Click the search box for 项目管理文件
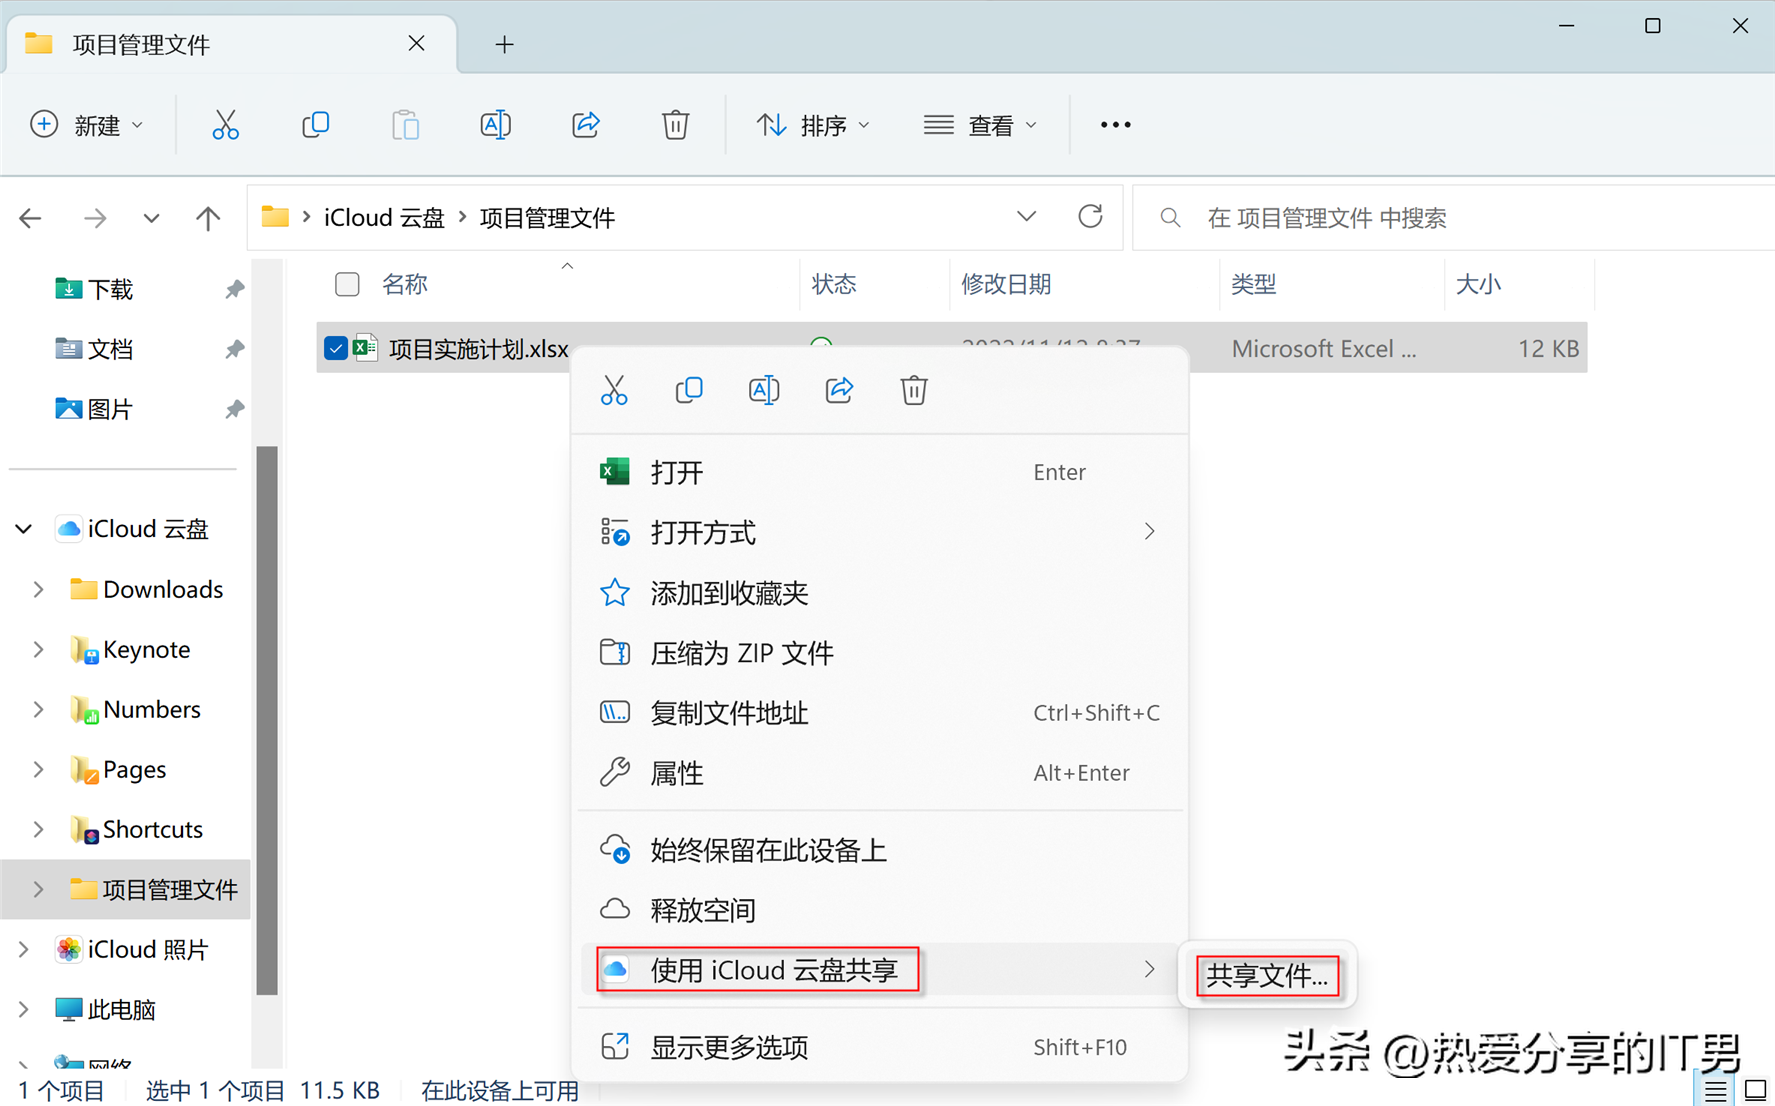1775x1106 pixels. [1454, 218]
